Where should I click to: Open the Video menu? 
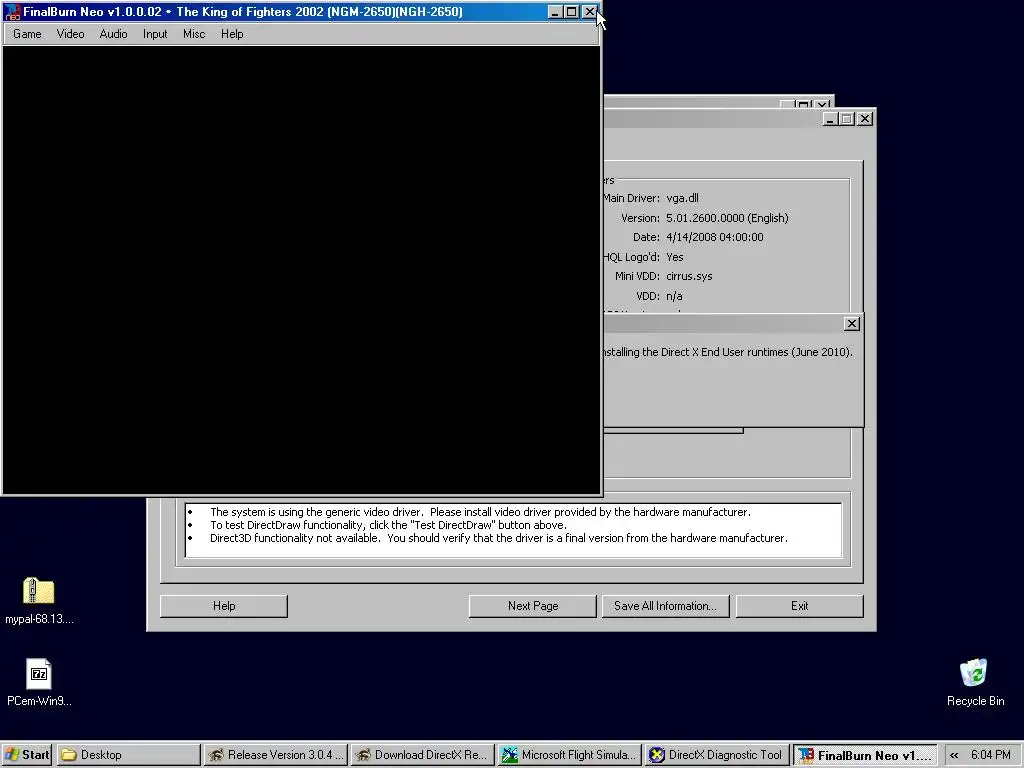(x=70, y=34)
